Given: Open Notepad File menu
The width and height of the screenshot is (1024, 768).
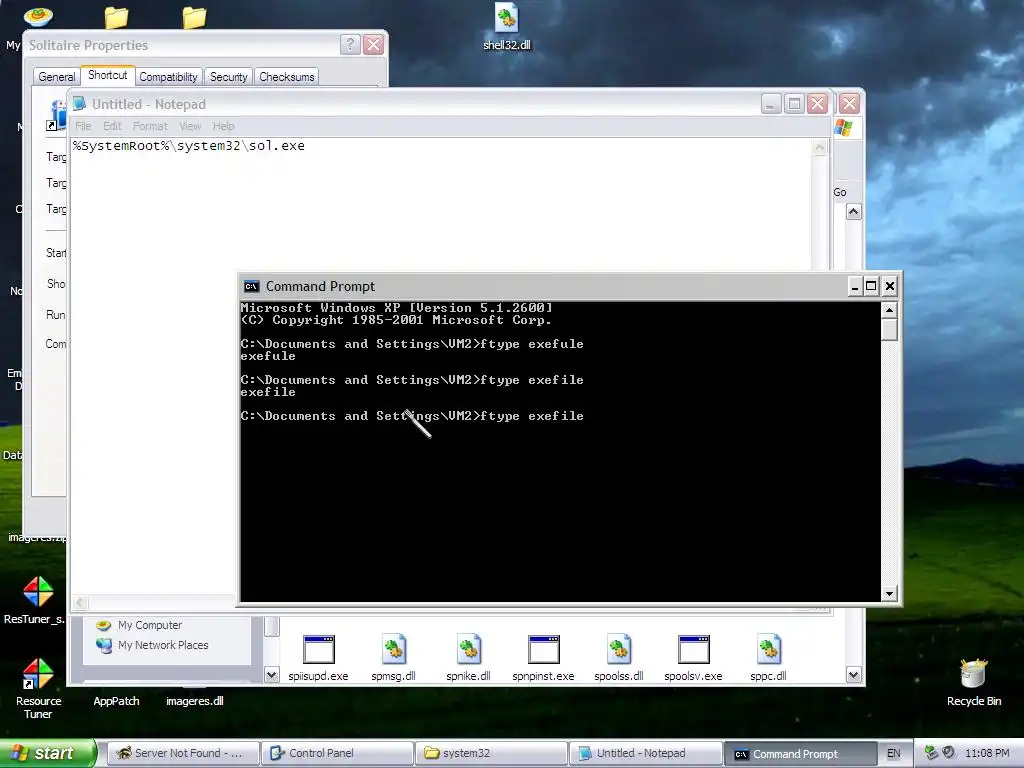Looking at the screenshot, I should click(83, 126).
